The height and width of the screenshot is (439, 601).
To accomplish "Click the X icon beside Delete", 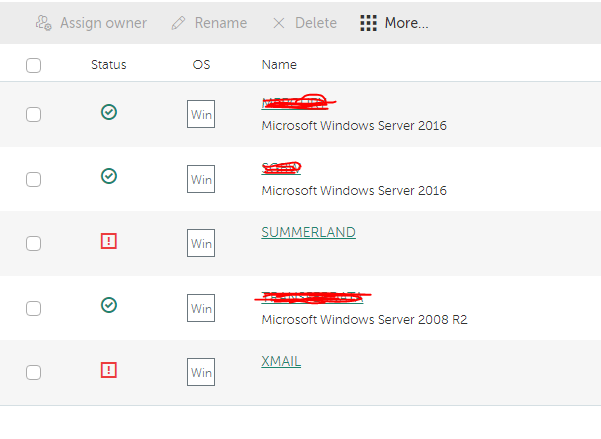I will pos(279,23).
